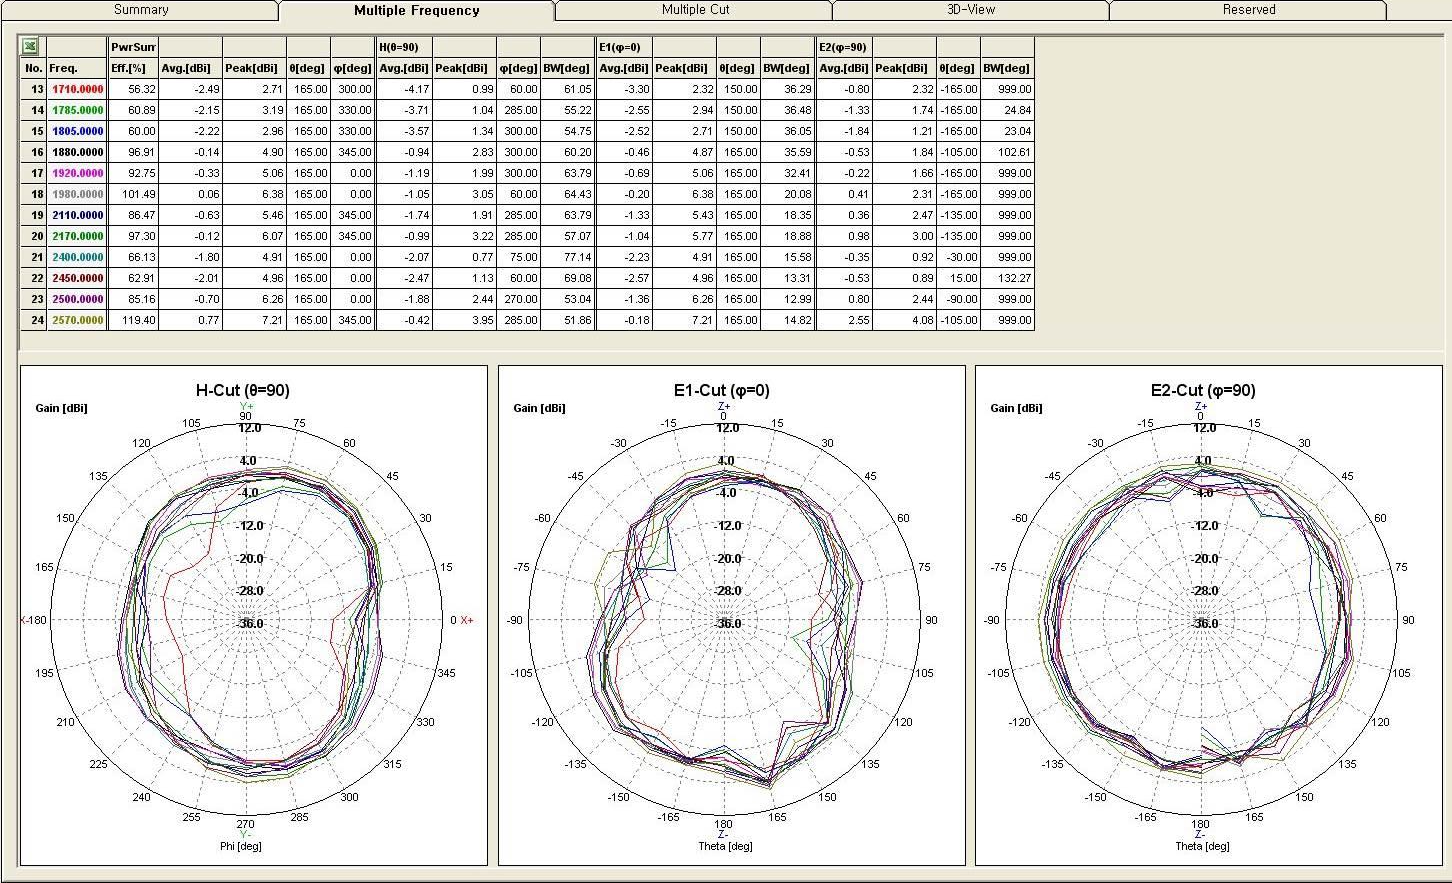Image resolution: width=1452 pixels, height=883 pixels.
Task: Select frequency 2570.0000 in row 24
Action: (x=77, y=320)
